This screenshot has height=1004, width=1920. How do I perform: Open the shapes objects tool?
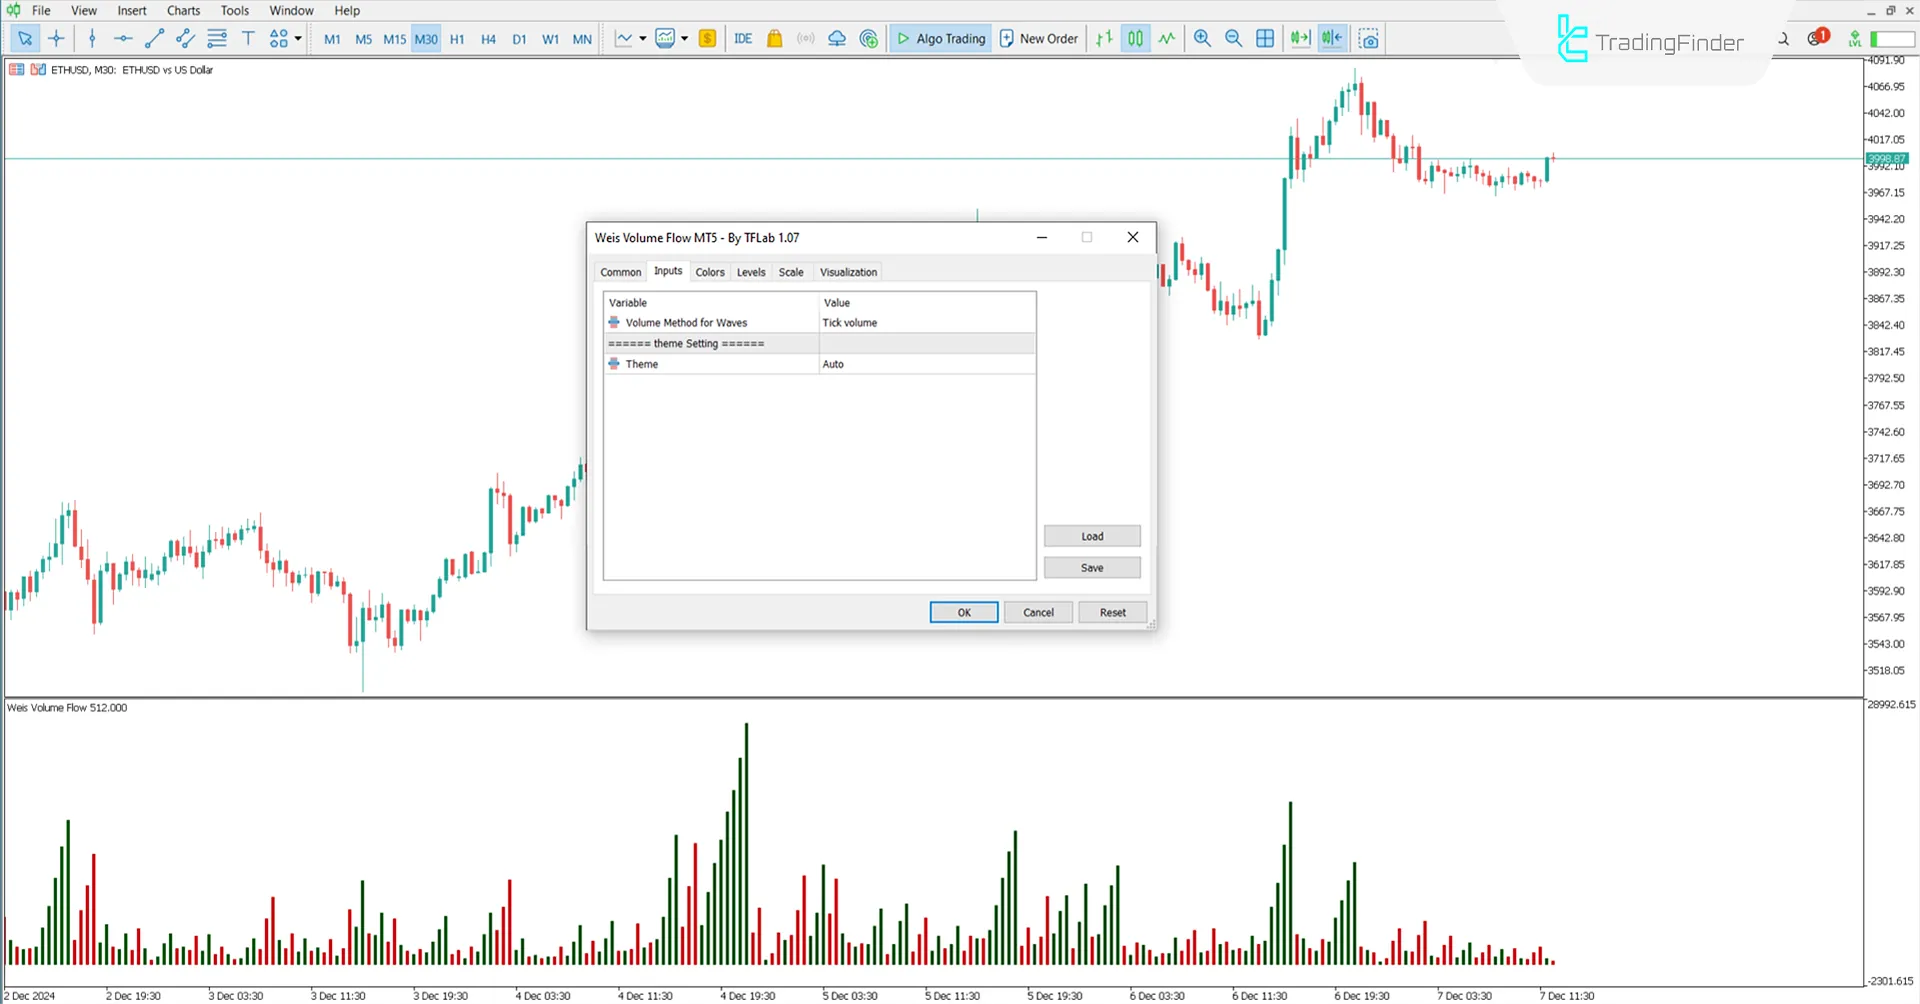click(x=278, y=39)
